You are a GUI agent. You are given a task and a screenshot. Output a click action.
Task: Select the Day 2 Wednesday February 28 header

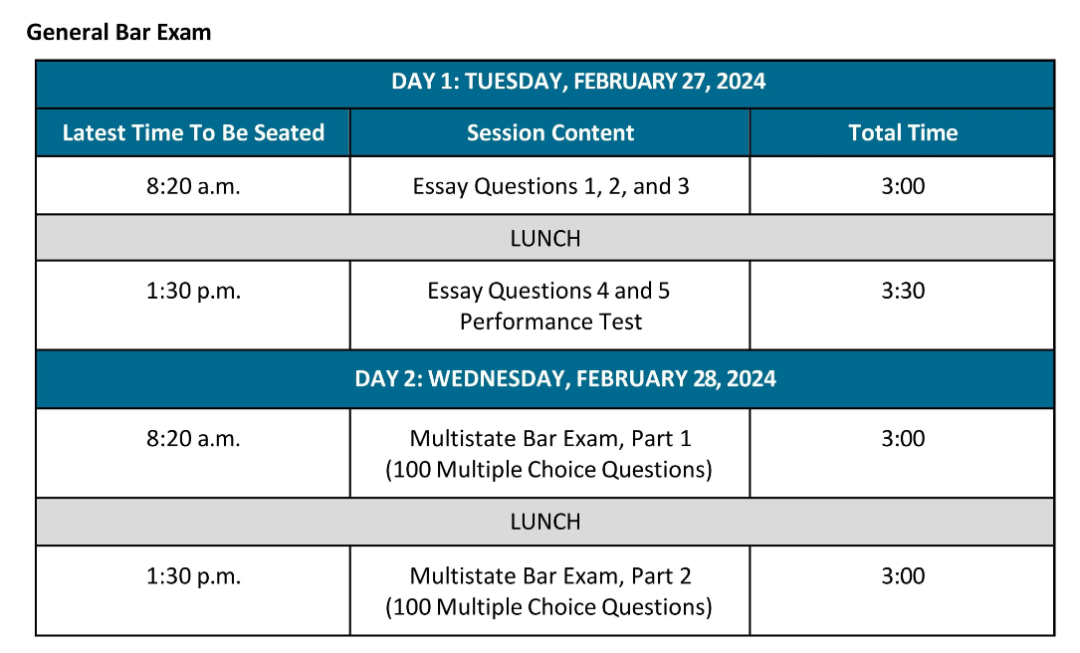point(545,379)
